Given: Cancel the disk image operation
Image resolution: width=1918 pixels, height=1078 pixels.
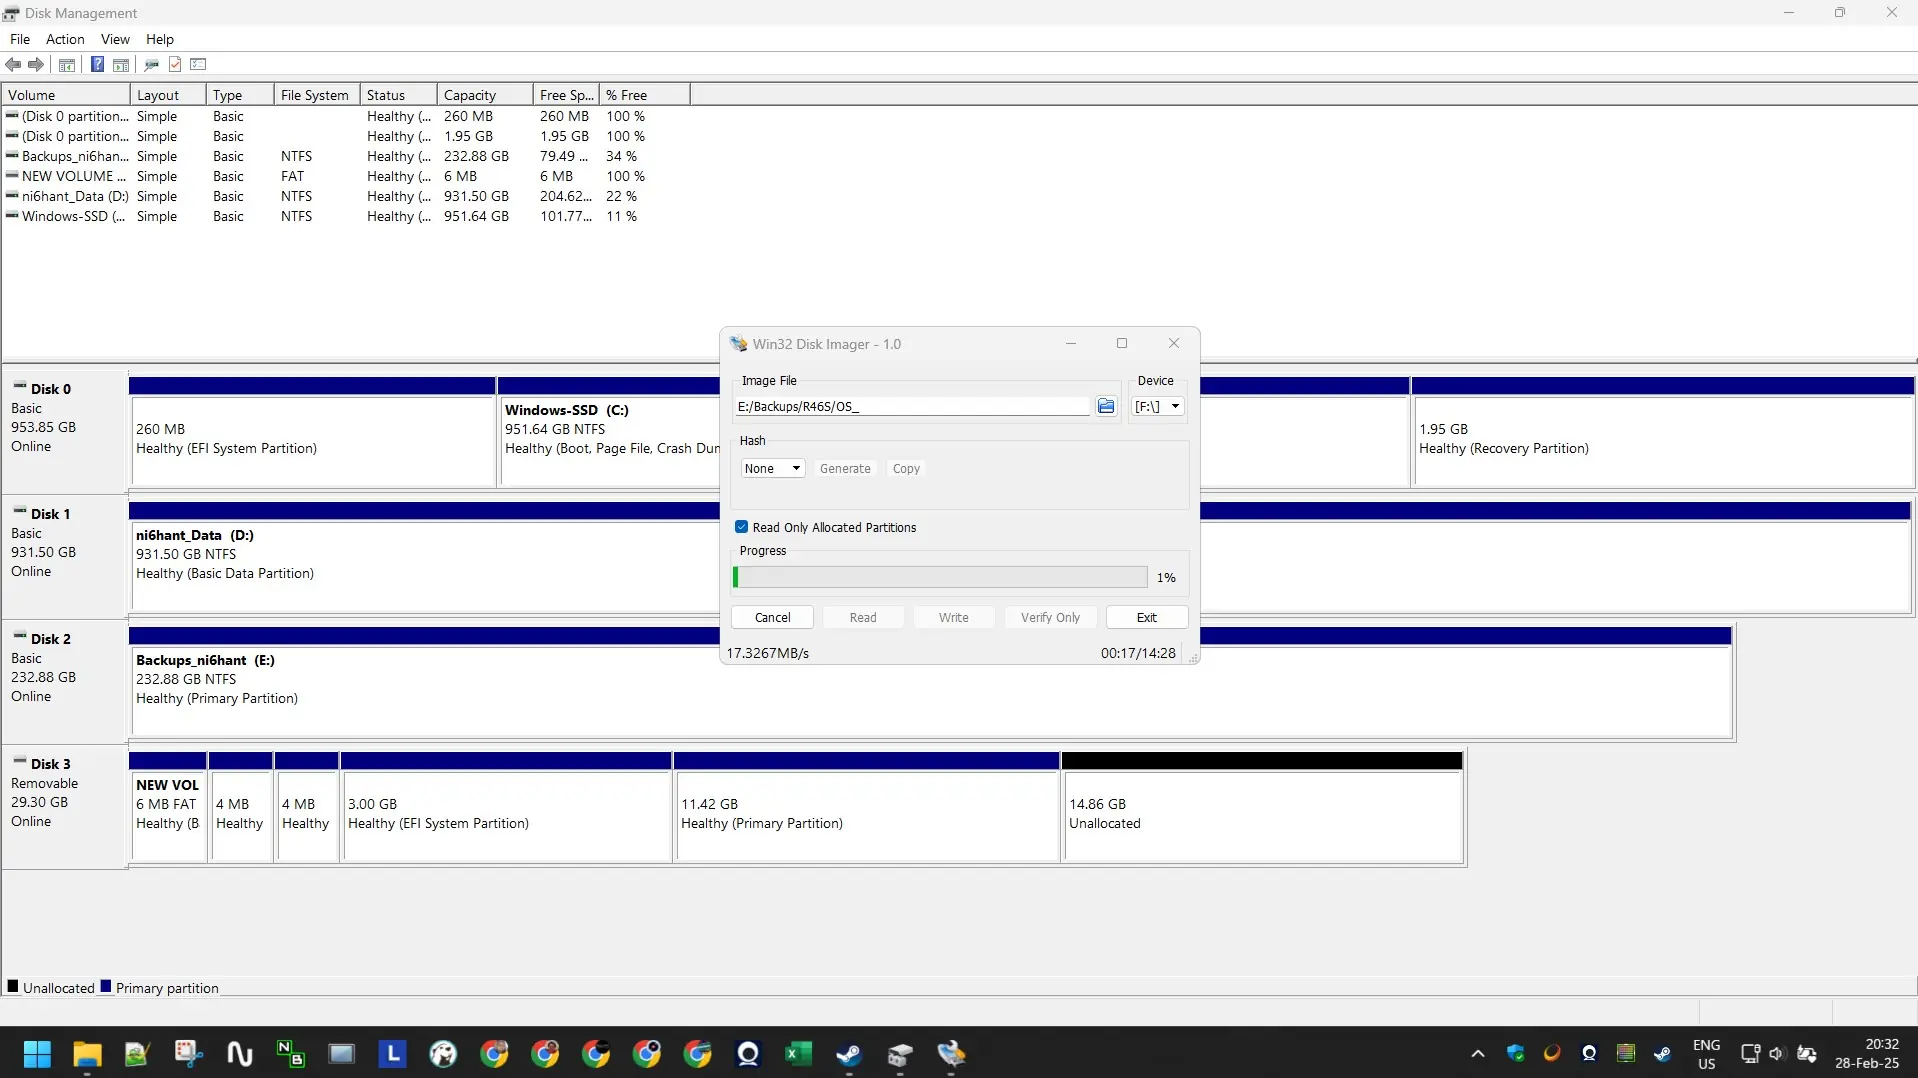Looking at the screenshot, I should pos(772,618).
